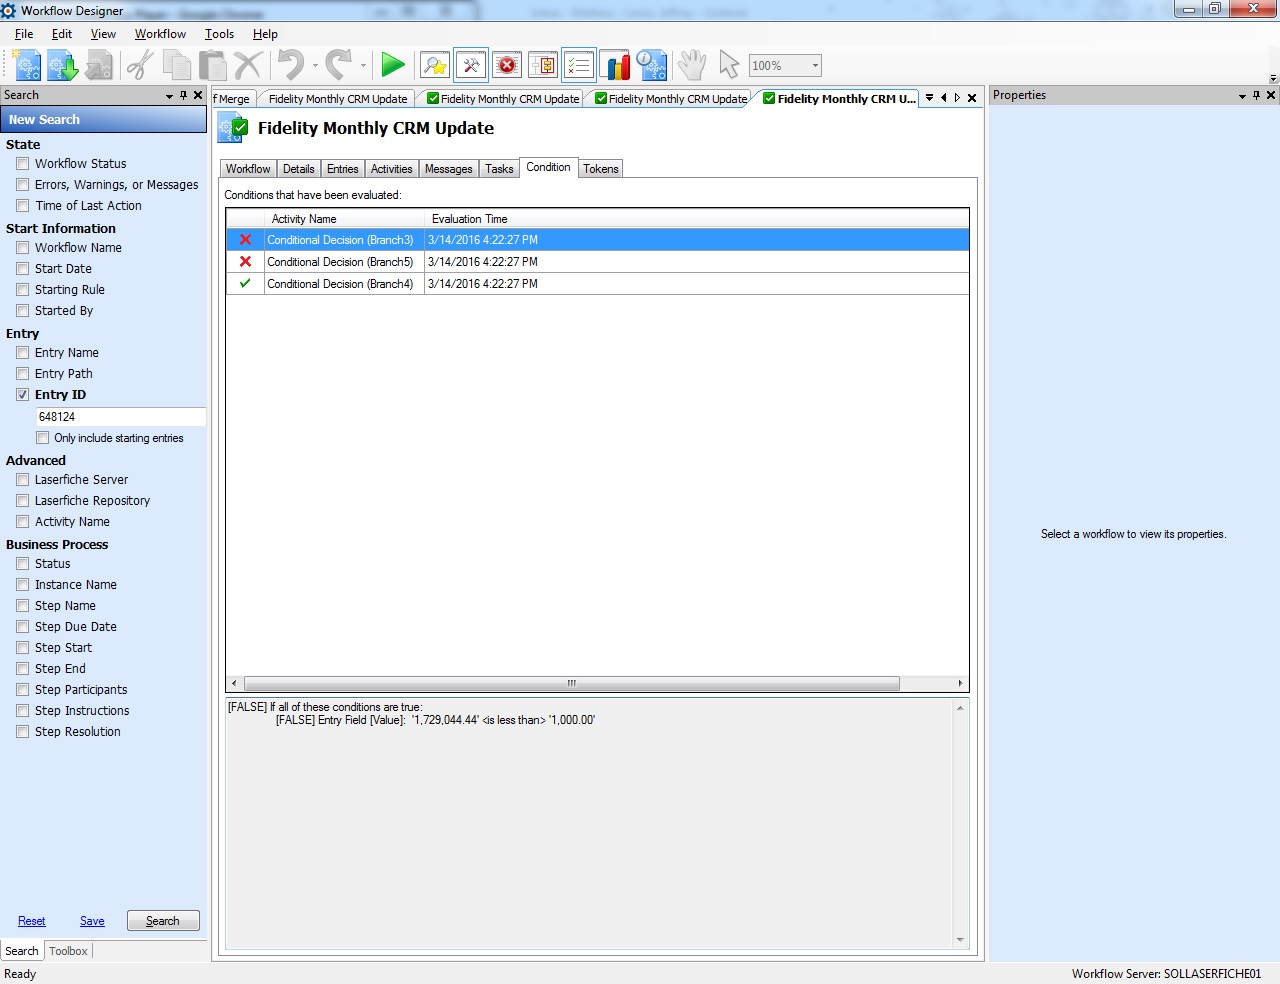Click the Evaluation Time column header

696,219
